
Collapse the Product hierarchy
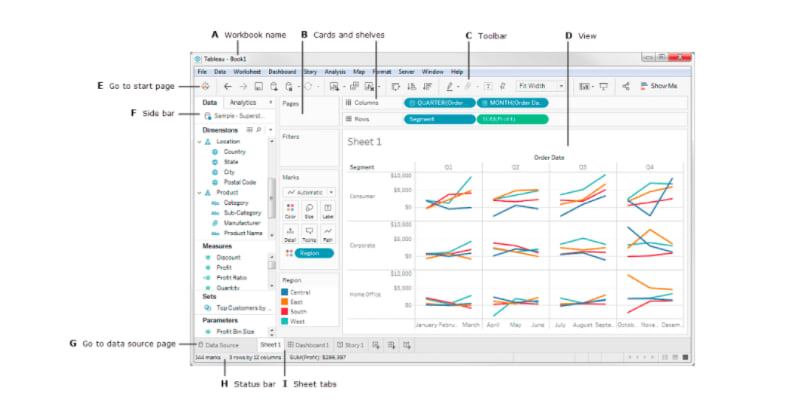[199, 193]
